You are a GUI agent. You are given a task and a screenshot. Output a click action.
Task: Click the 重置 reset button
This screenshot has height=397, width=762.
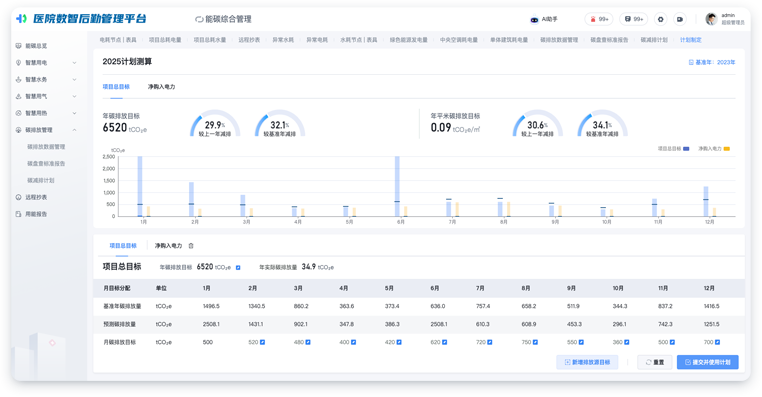[654, 362]
